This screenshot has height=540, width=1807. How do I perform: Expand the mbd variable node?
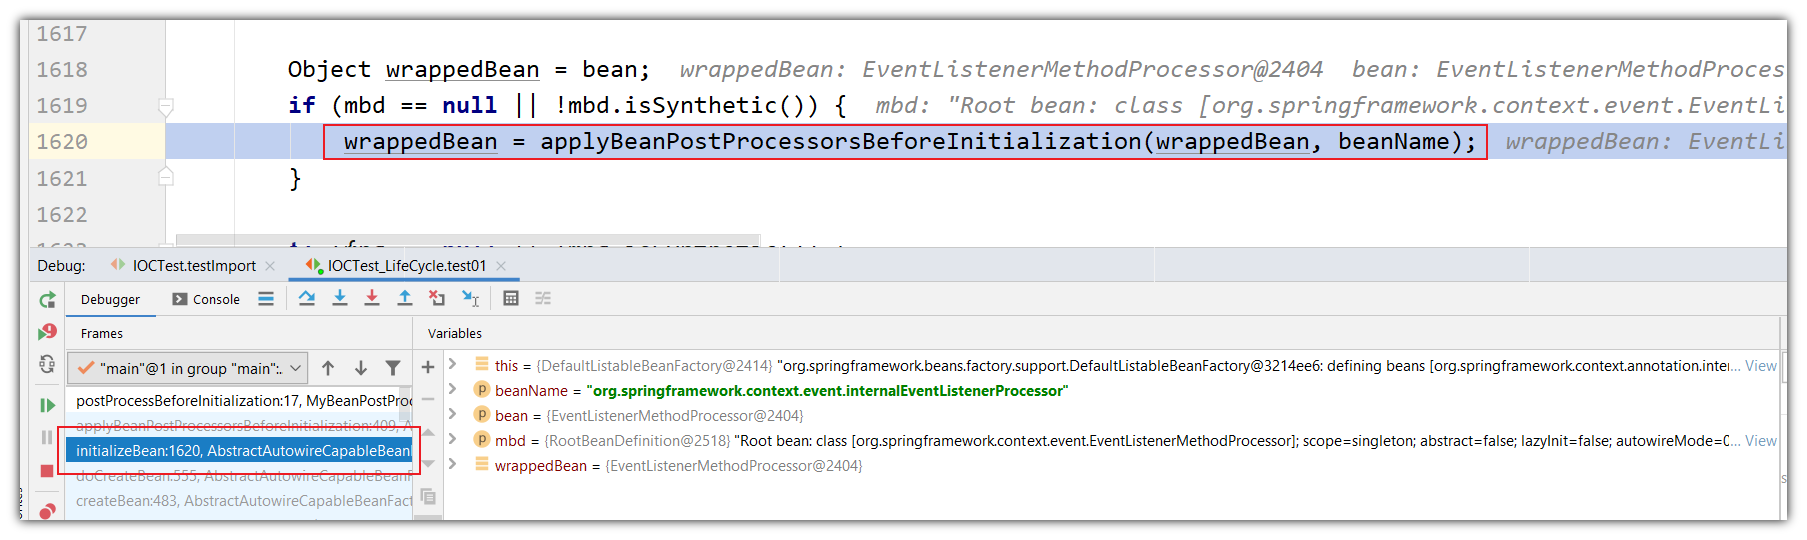[x=453, y=439]
